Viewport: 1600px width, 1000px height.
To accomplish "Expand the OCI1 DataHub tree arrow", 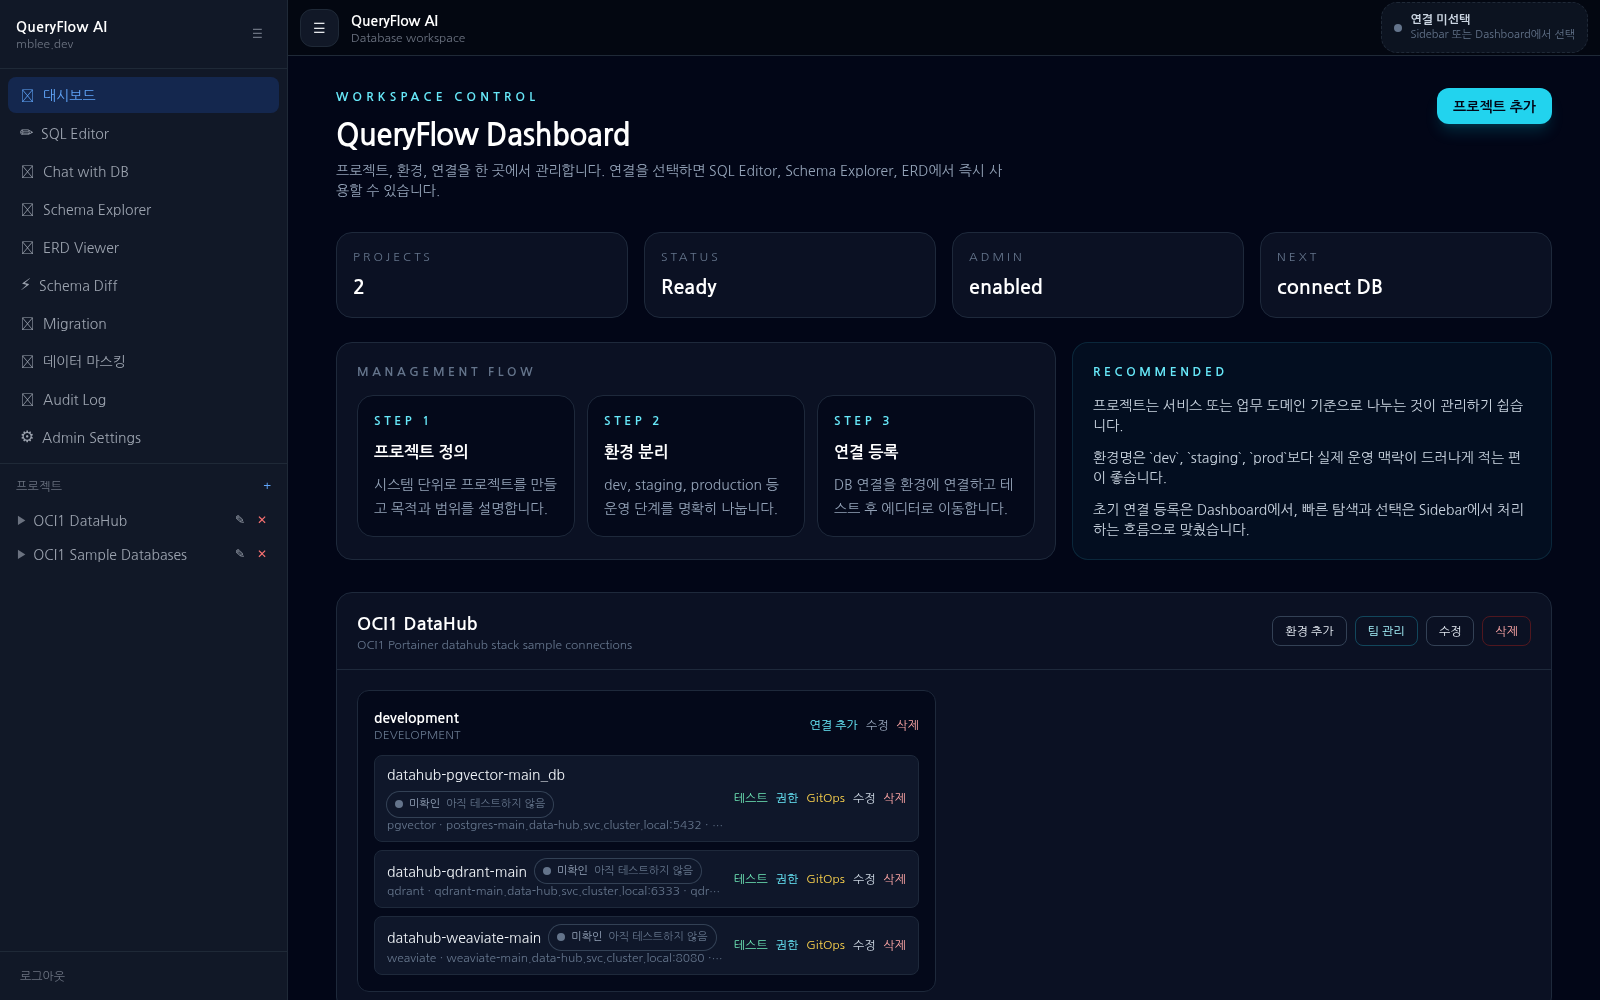I will (21, 520).
